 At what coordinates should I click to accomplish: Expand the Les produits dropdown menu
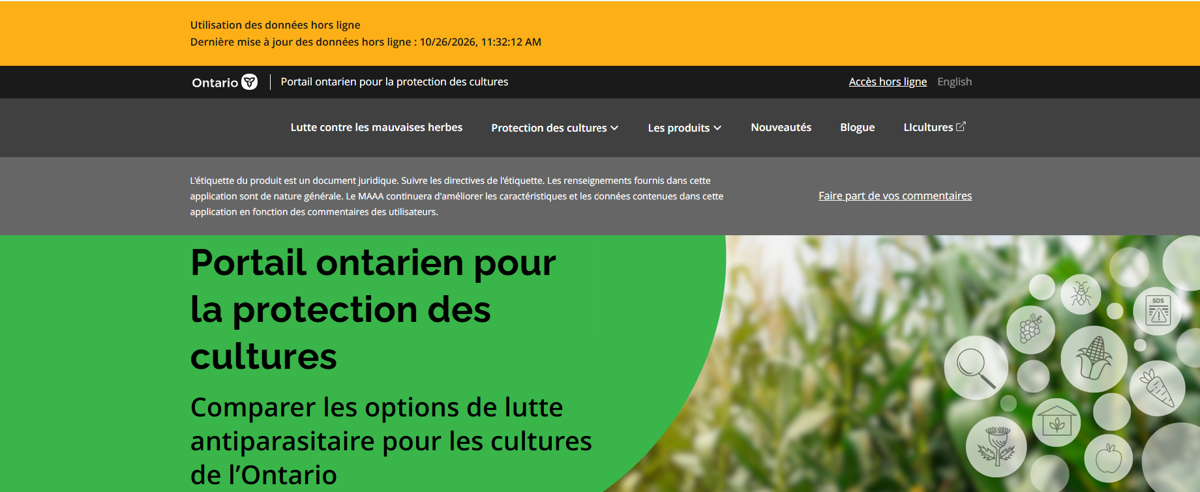click(685, 128)
